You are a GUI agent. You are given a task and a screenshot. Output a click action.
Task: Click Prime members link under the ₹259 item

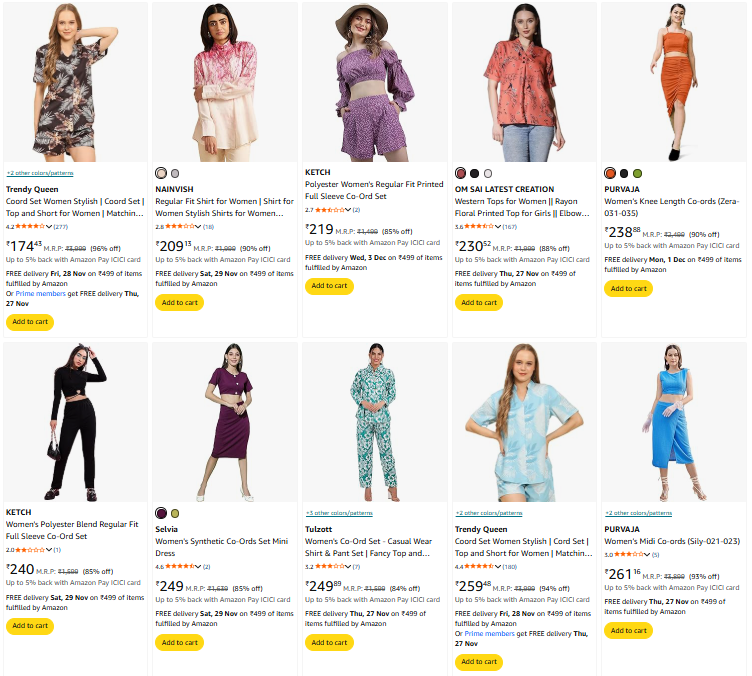487,633
